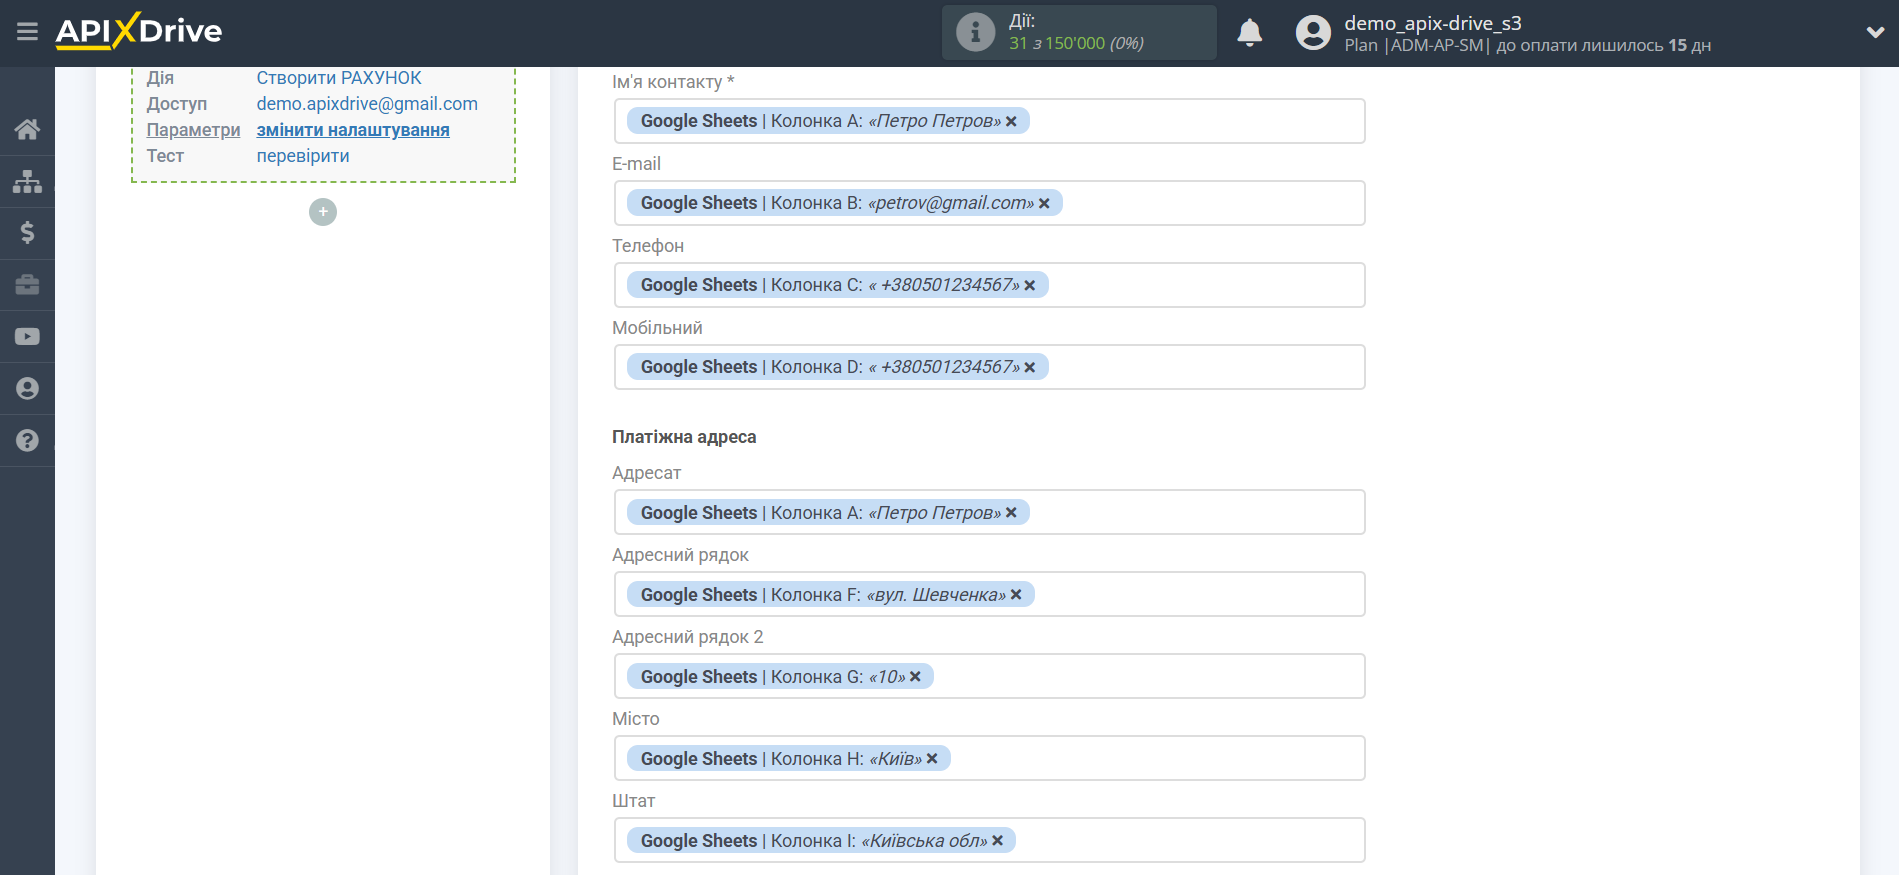
Task: Open the billing dollar sidebar icon
Action: click(x=27, y=233)
